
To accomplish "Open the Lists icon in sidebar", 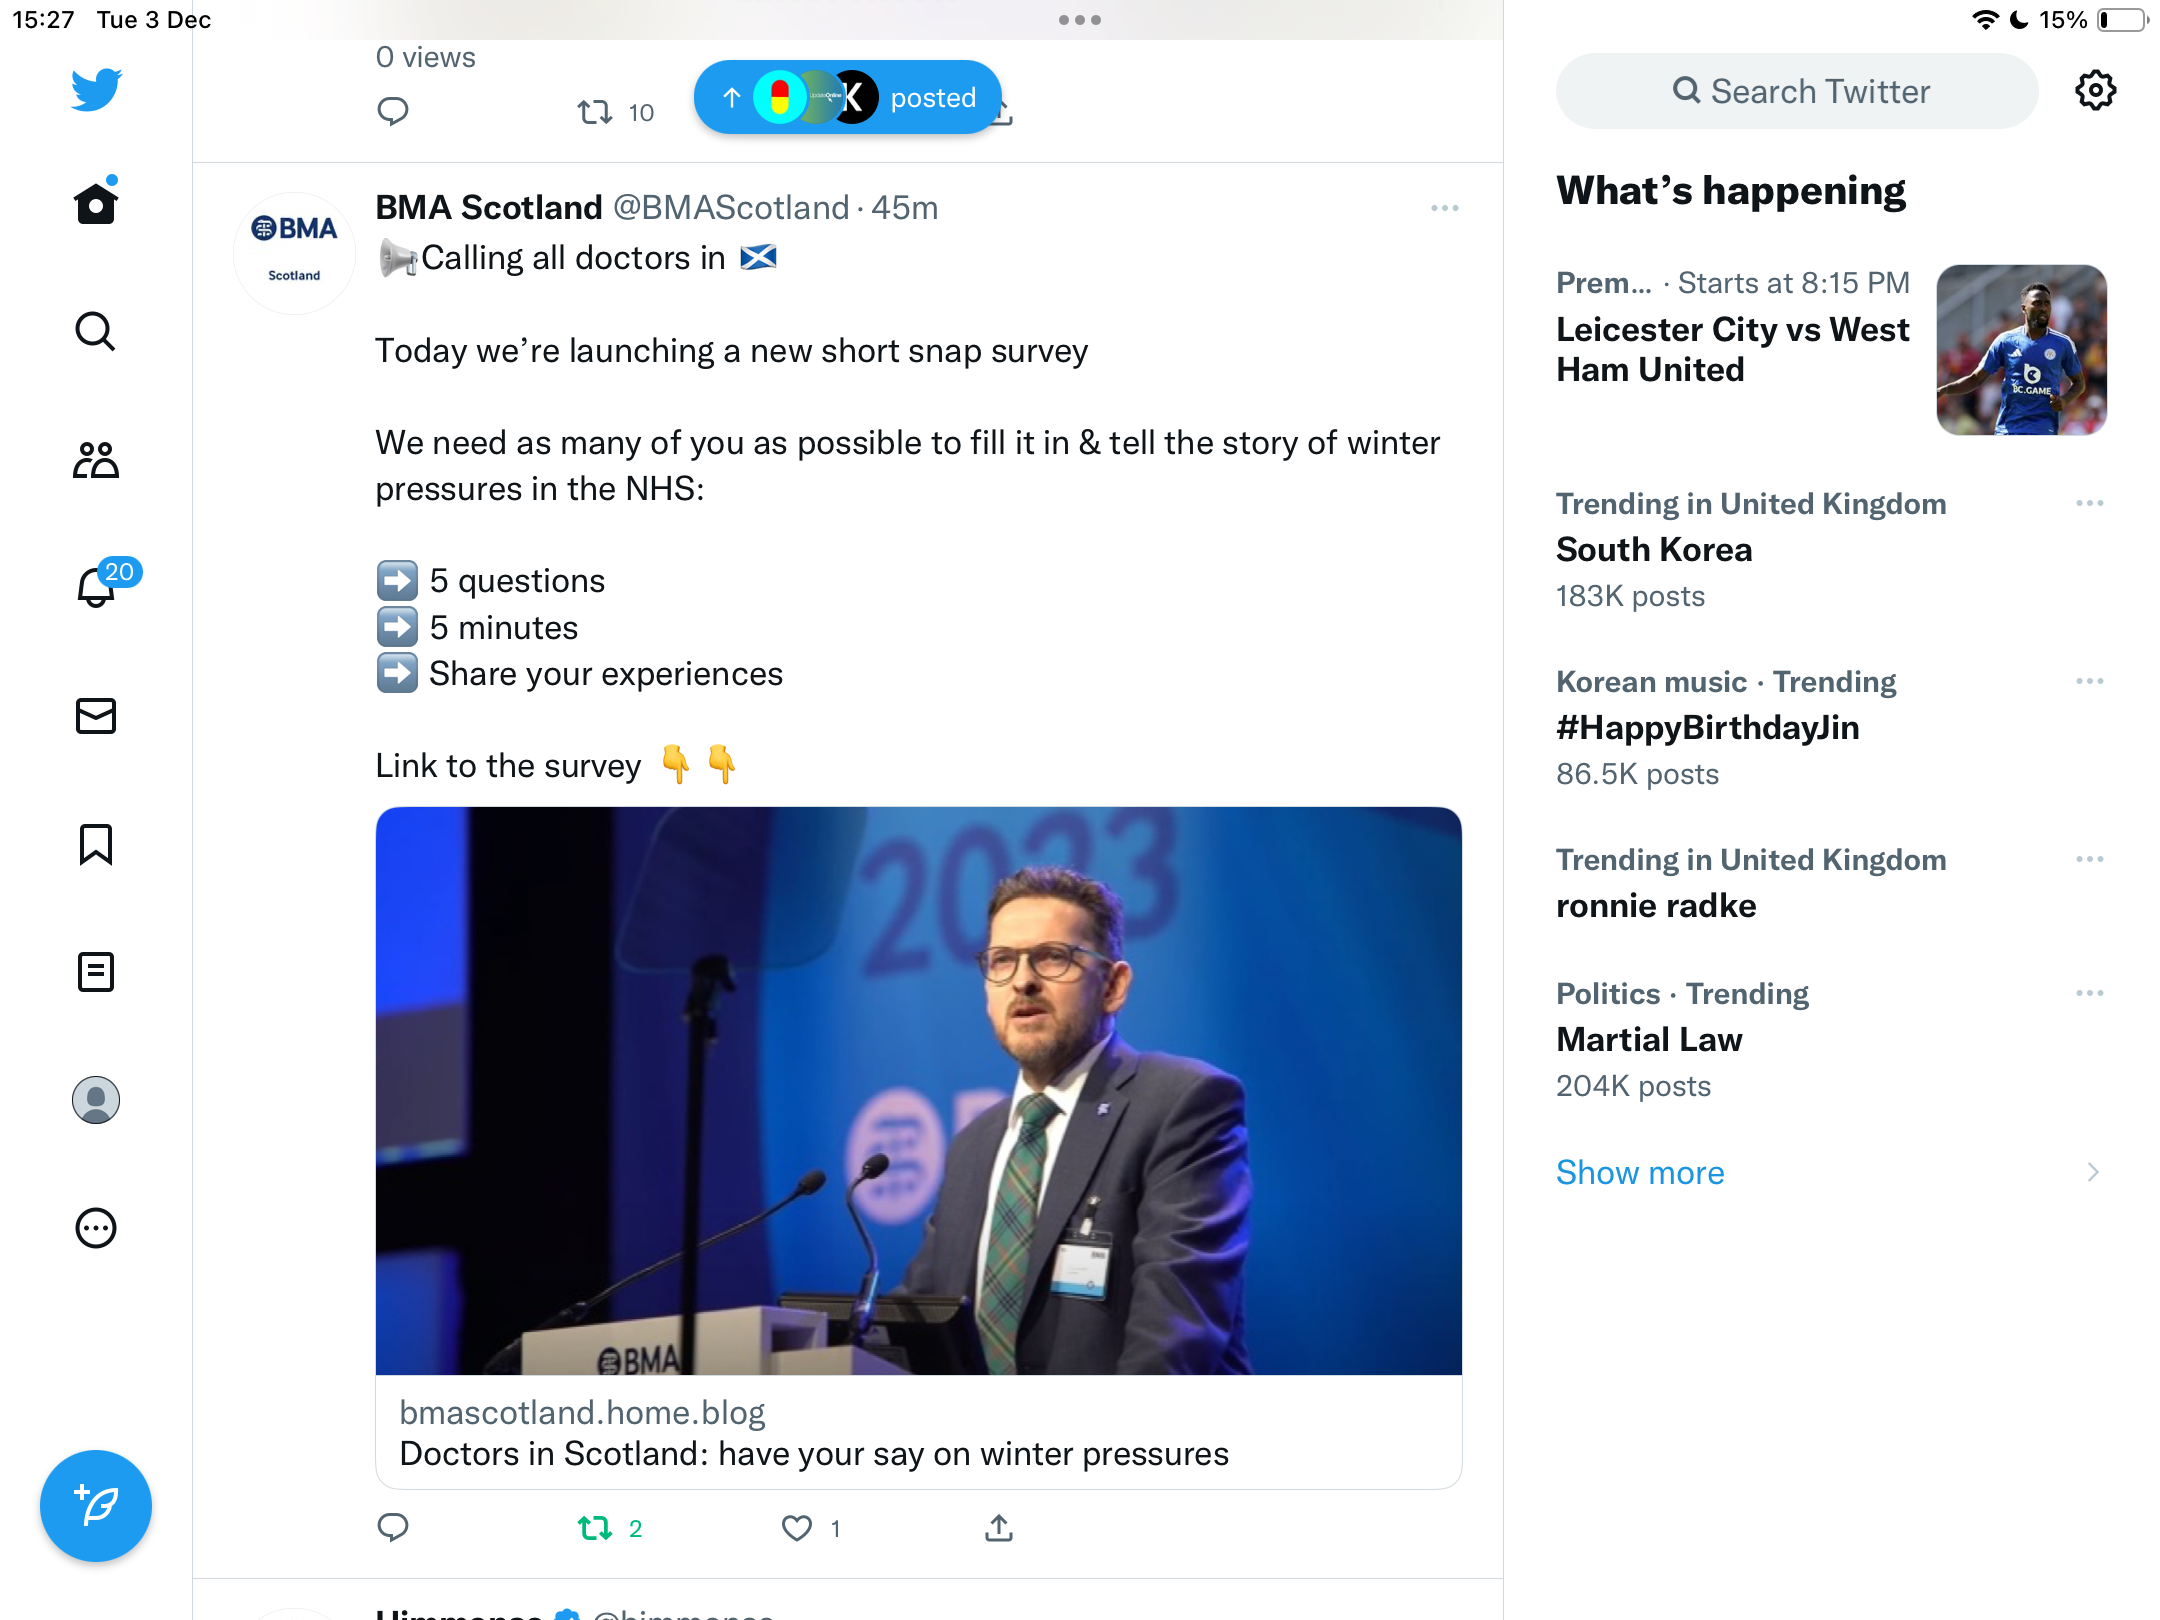I will [96, 972].
